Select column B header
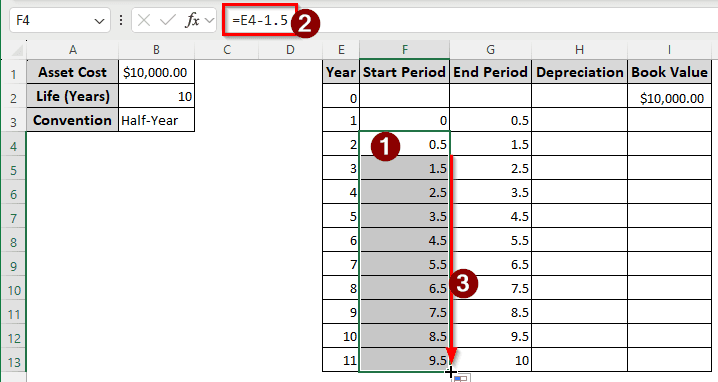Screen dimensions: 718x382 coord(156,49)
